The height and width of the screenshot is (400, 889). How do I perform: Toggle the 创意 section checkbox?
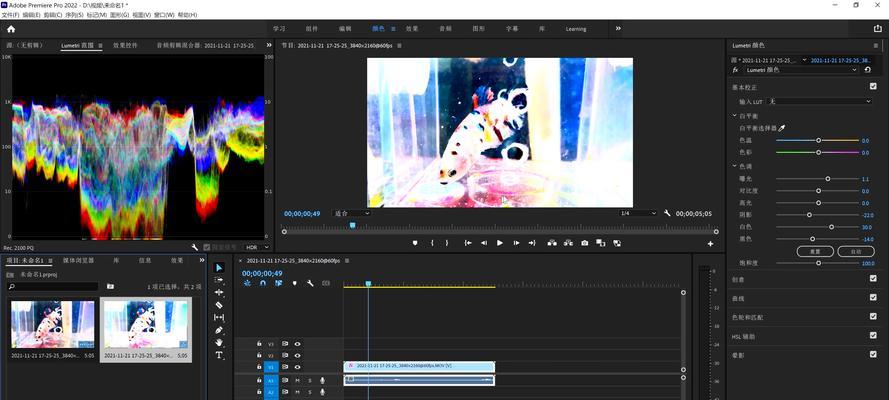click(873, 278)
